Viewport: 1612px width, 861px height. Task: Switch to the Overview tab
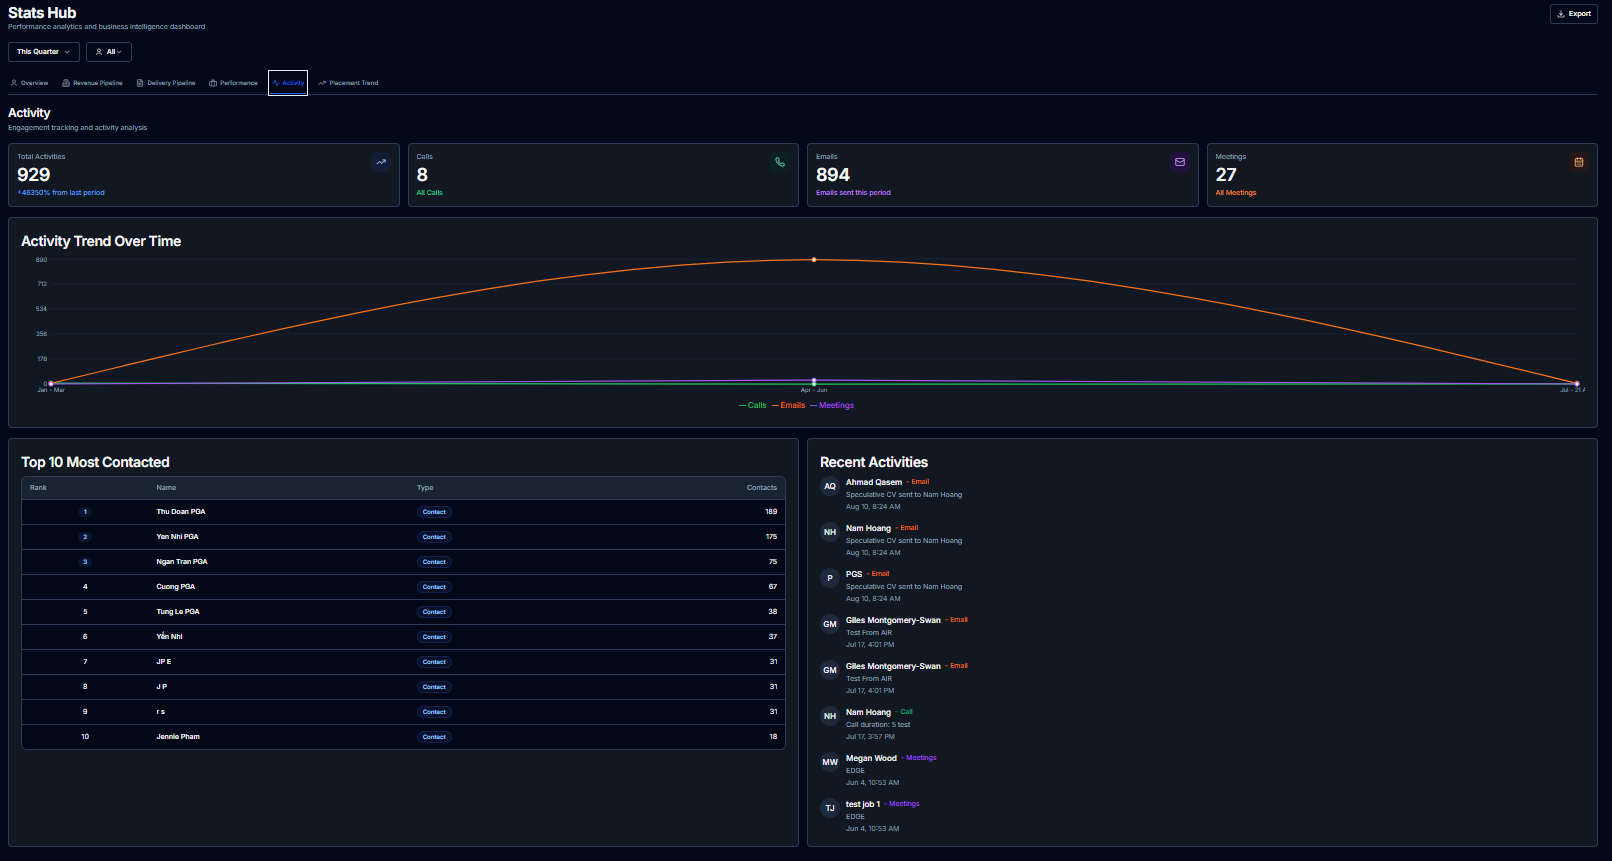click(30, 83)
